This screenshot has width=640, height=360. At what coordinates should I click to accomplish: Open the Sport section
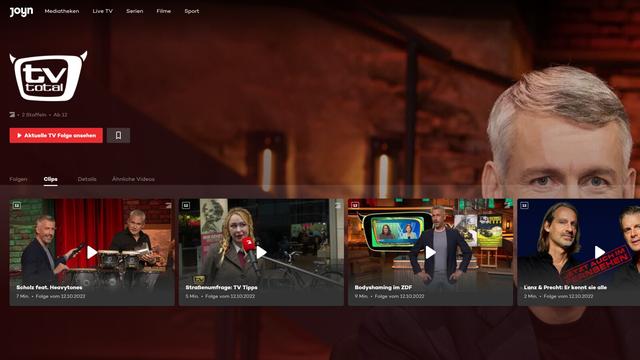[192, 11]
